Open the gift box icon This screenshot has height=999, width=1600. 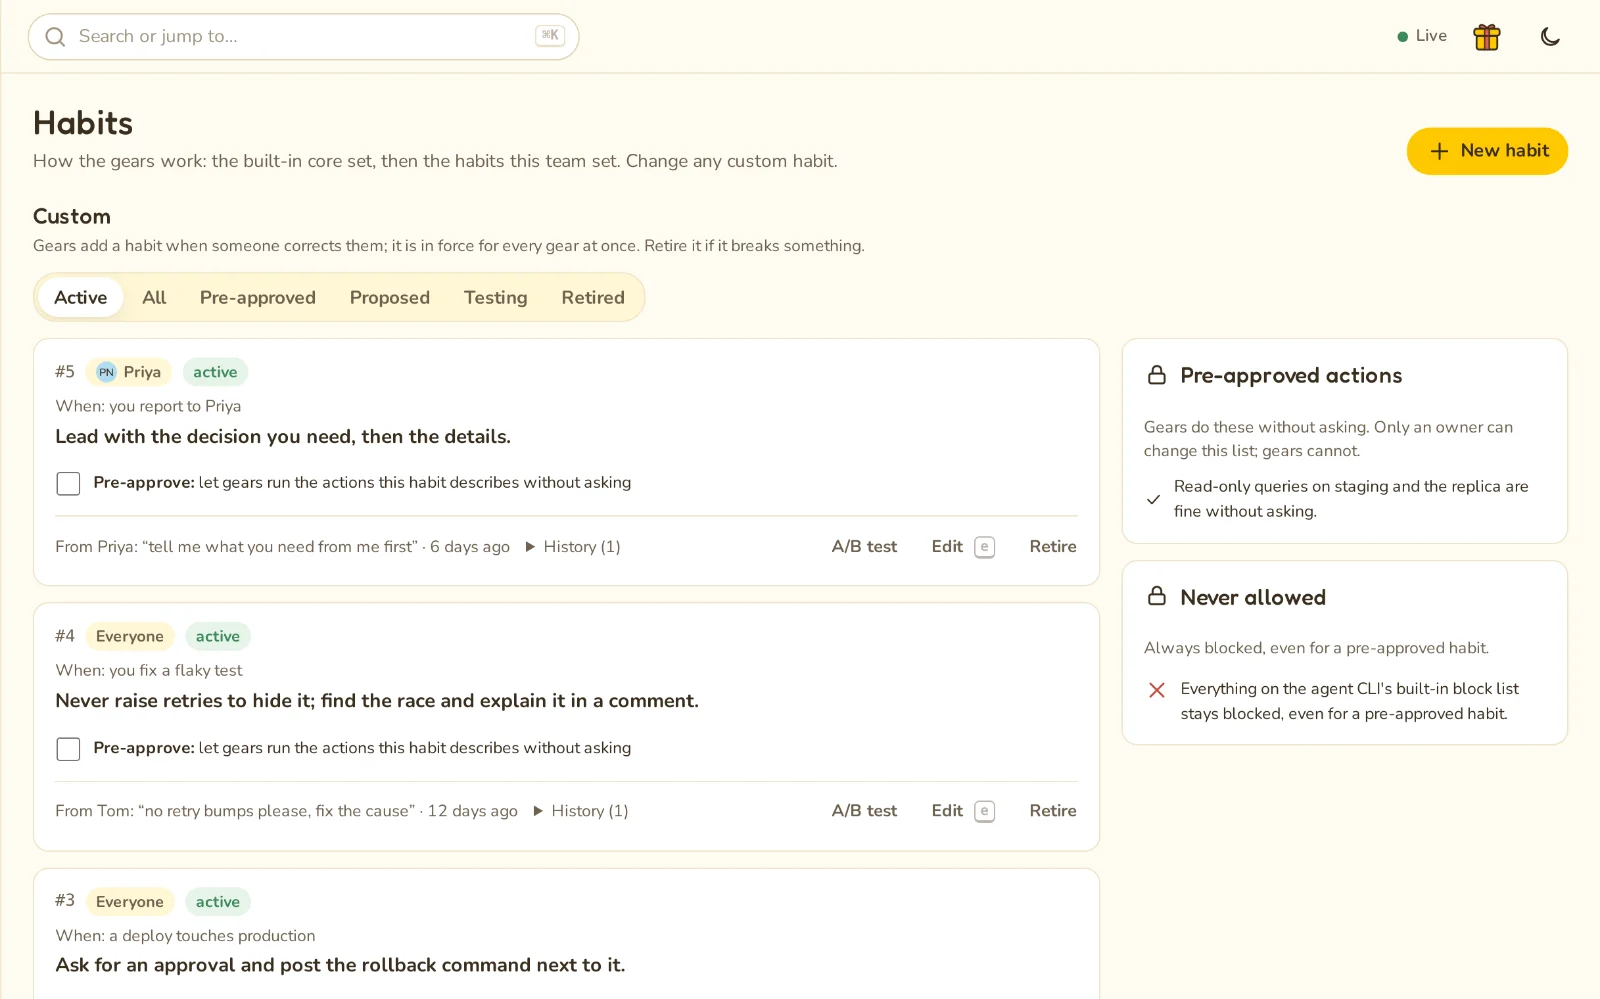[x=1487, y=37]
